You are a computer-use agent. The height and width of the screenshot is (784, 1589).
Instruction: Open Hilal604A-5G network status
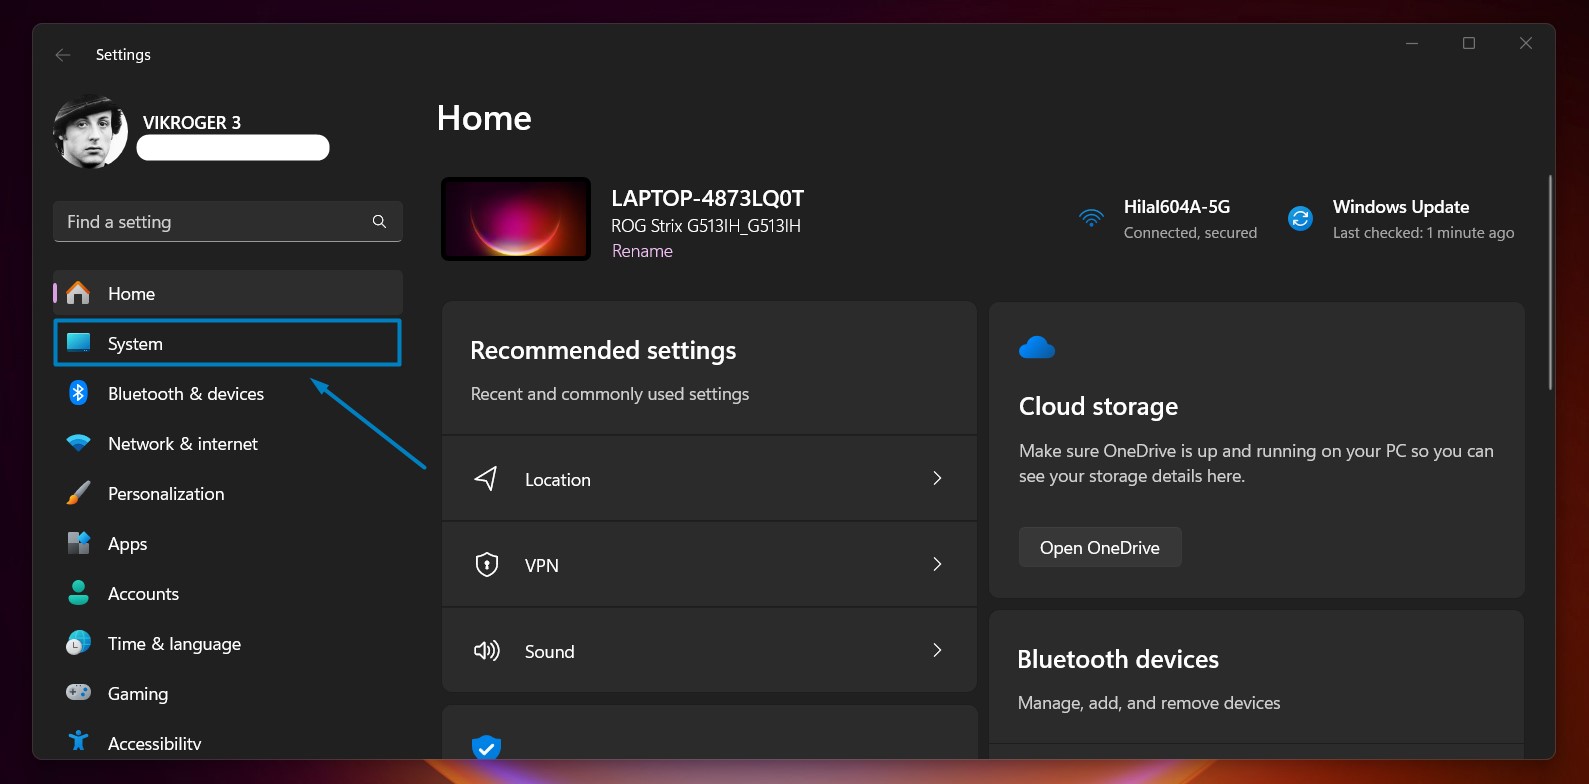click(1190, 219)
